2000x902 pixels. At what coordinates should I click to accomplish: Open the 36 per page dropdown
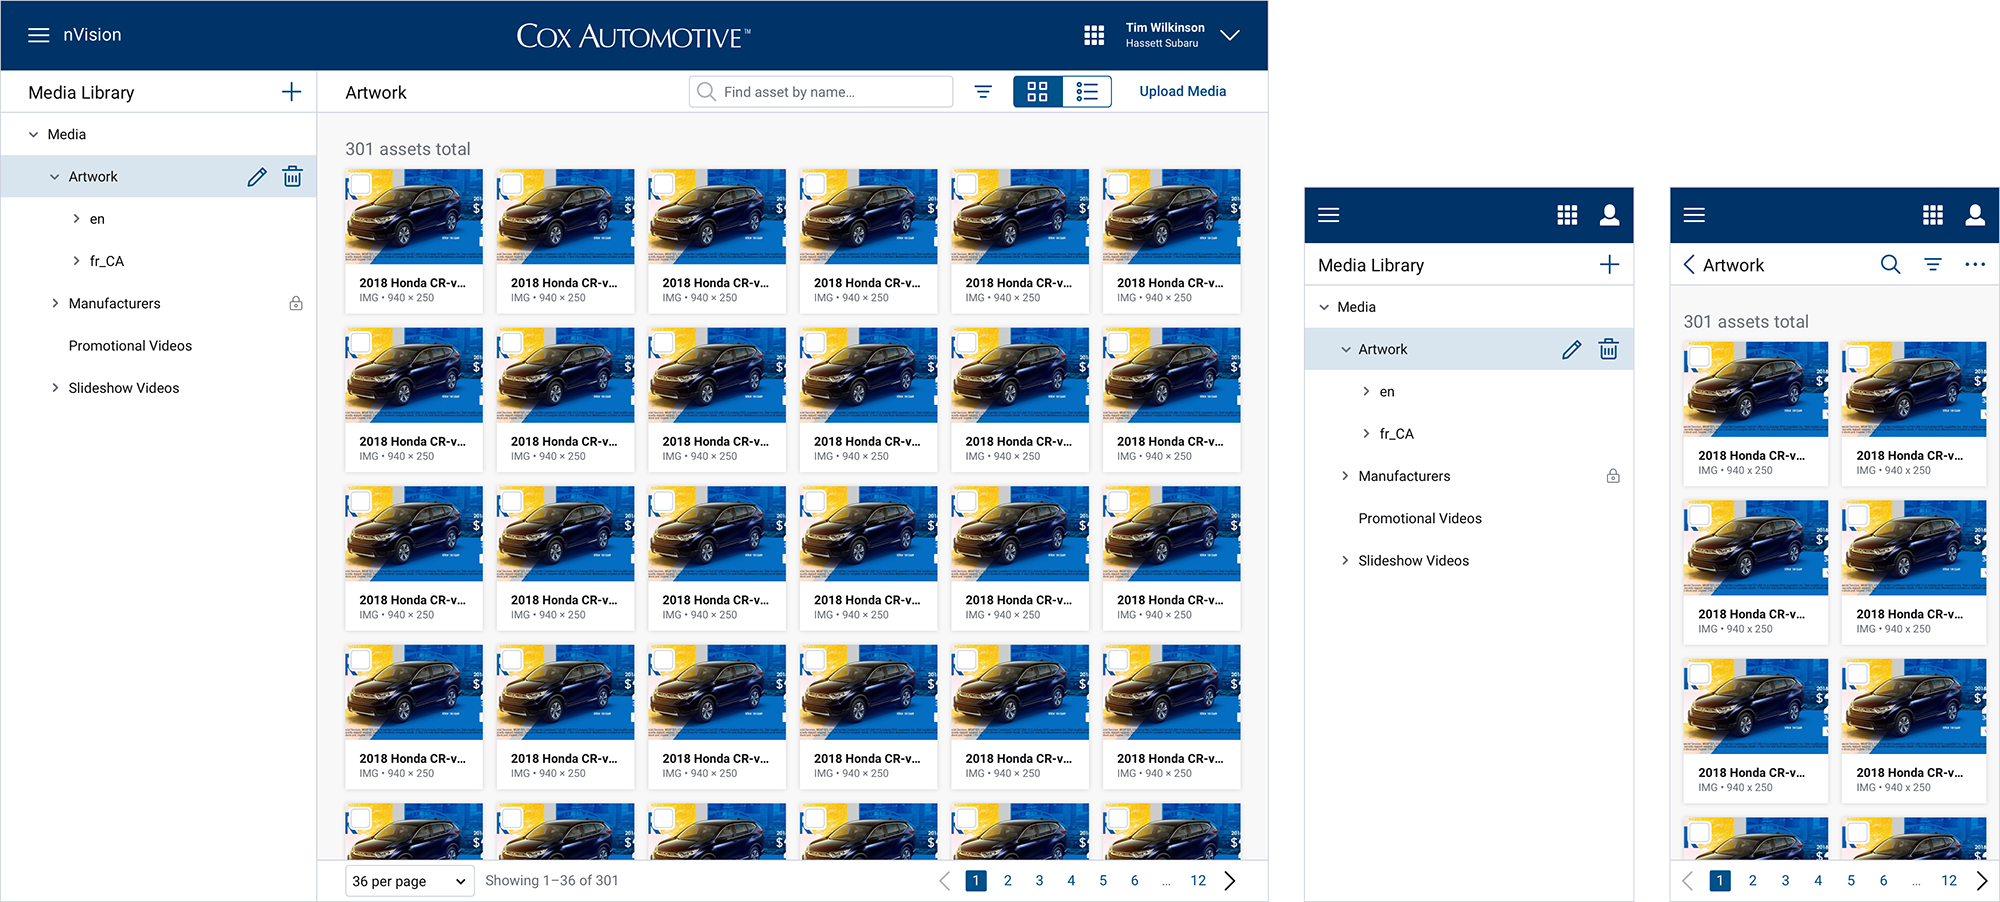click(410, 881)
